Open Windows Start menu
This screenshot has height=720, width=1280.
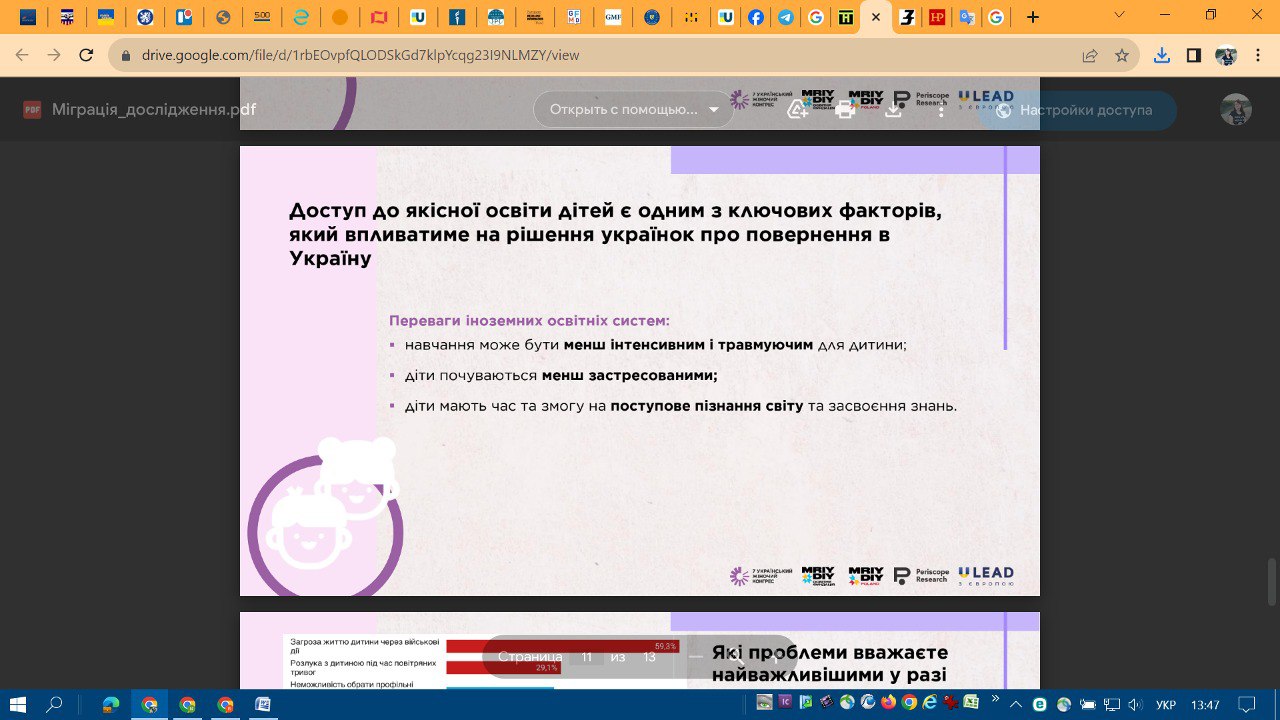point(18,704)
